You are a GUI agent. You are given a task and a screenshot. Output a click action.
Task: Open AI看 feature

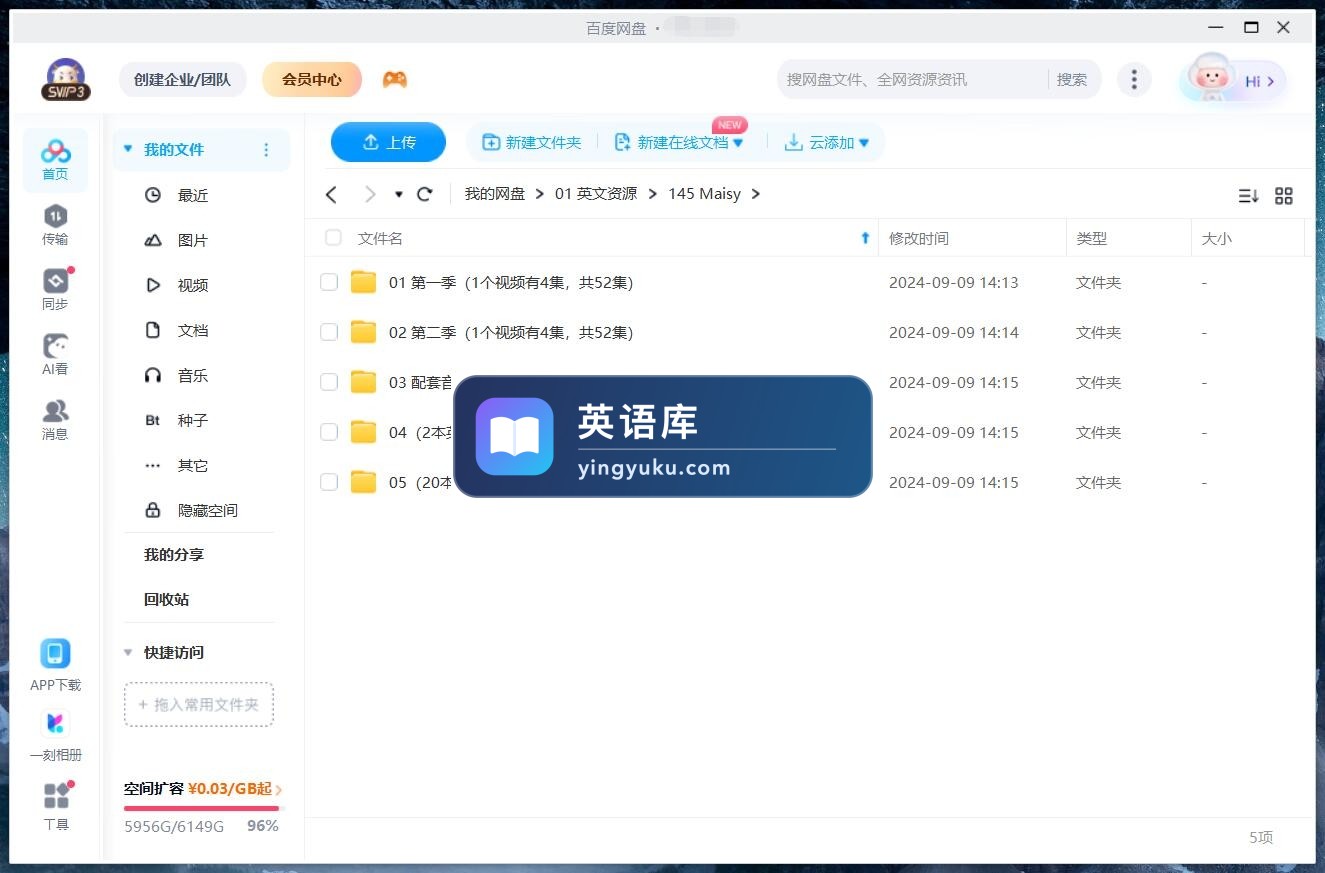click(x=55, y=355)
